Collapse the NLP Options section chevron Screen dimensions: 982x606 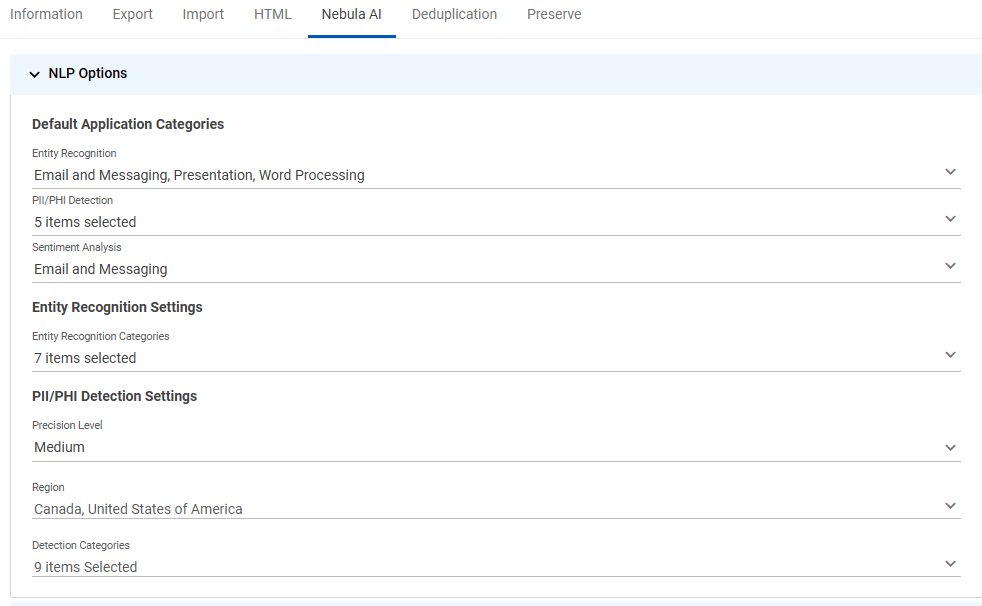34,74
